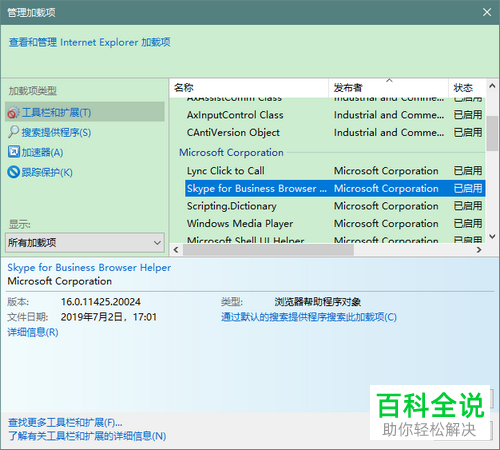Click the accelerators arrow icon
The width and height of the screenshot is (500, 450).
click(x=14, y=152)
